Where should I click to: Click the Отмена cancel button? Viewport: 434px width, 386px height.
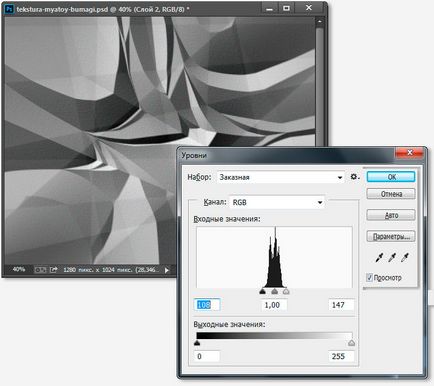click(x=391, y=194)
